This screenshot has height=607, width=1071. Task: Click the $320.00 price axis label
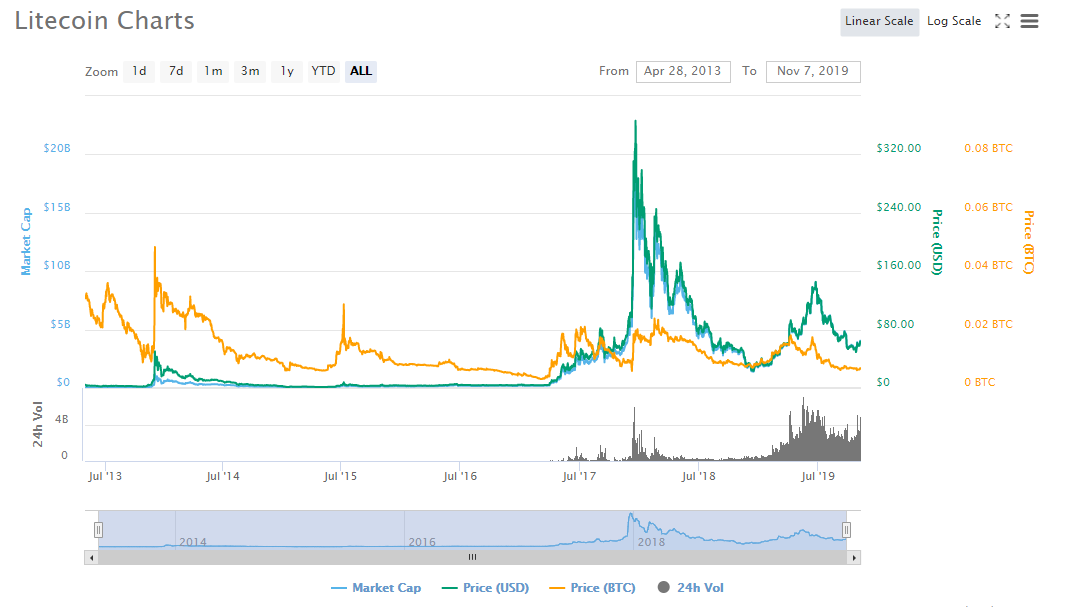(899, 148)
